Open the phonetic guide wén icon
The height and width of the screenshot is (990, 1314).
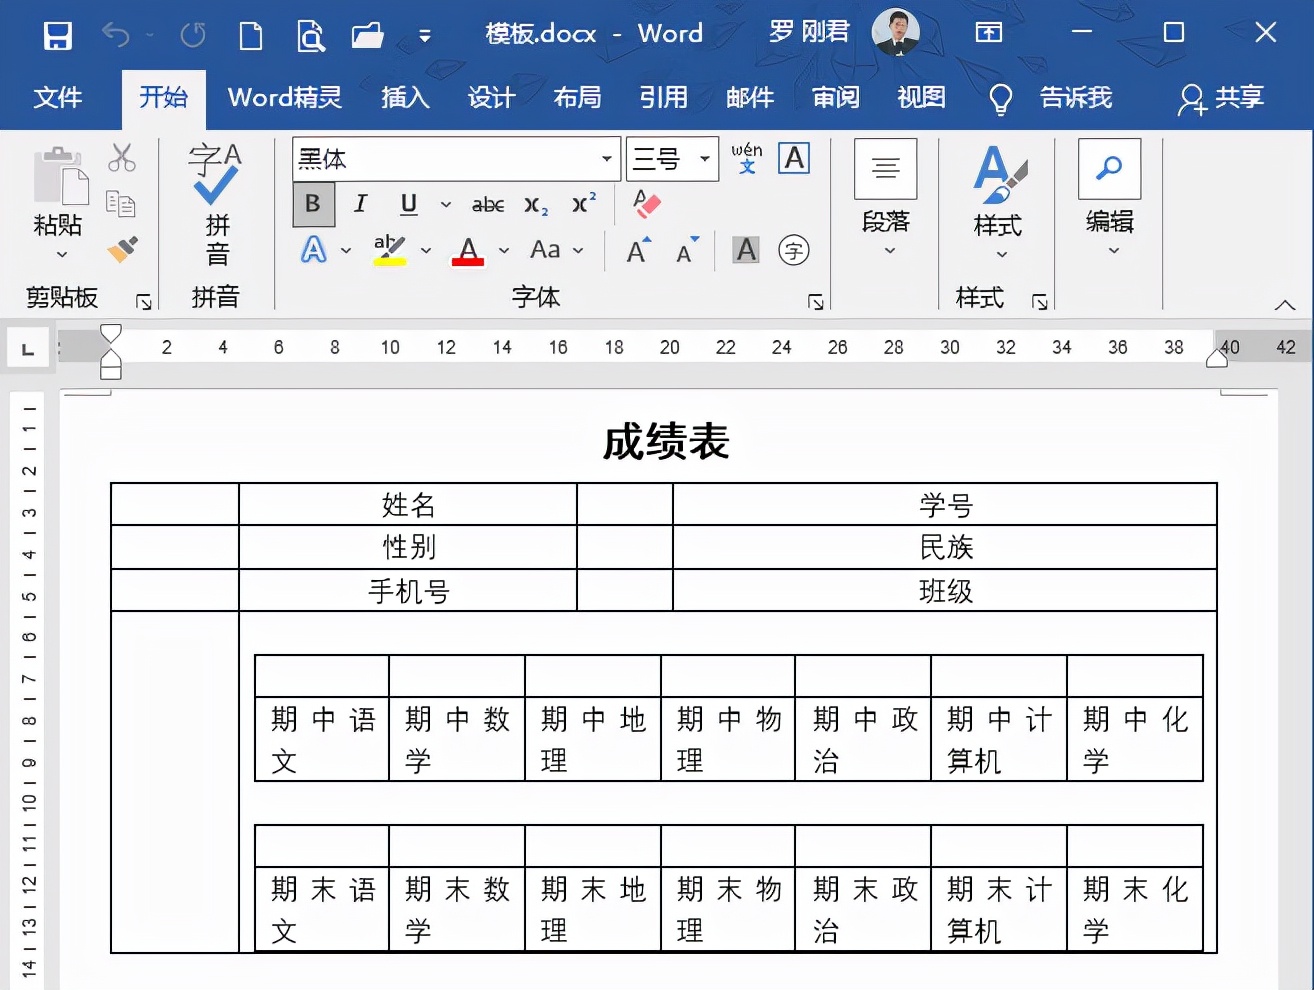[x=747, y=158]
